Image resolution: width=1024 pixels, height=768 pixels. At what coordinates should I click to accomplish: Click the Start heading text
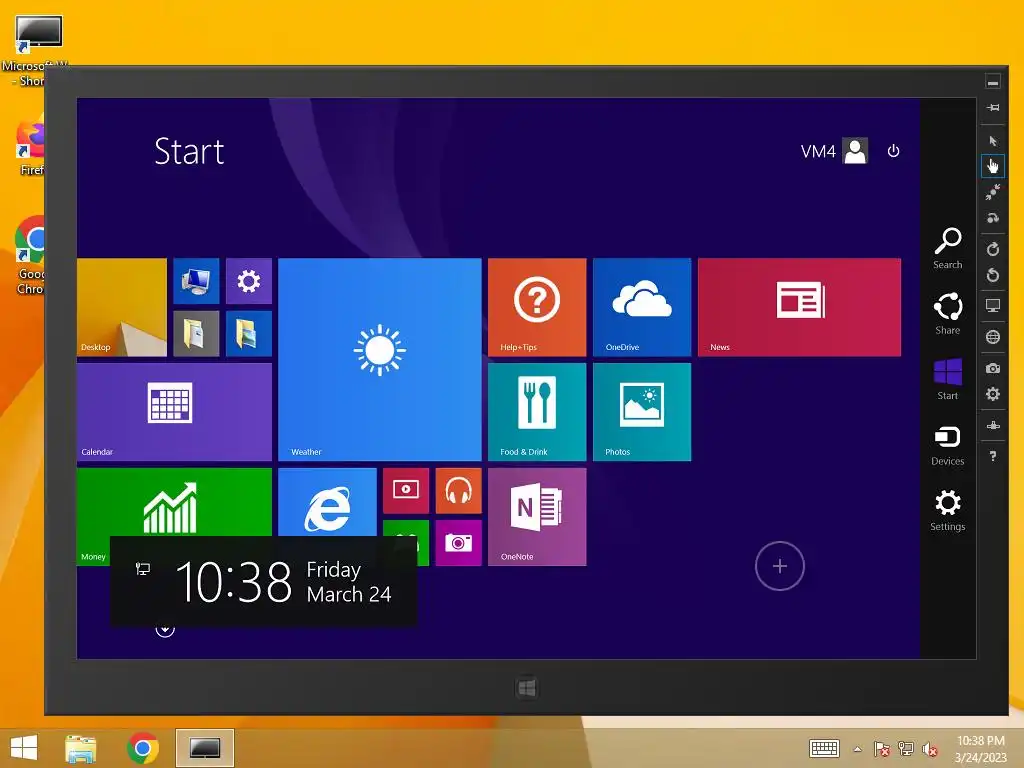click(189, 152)
